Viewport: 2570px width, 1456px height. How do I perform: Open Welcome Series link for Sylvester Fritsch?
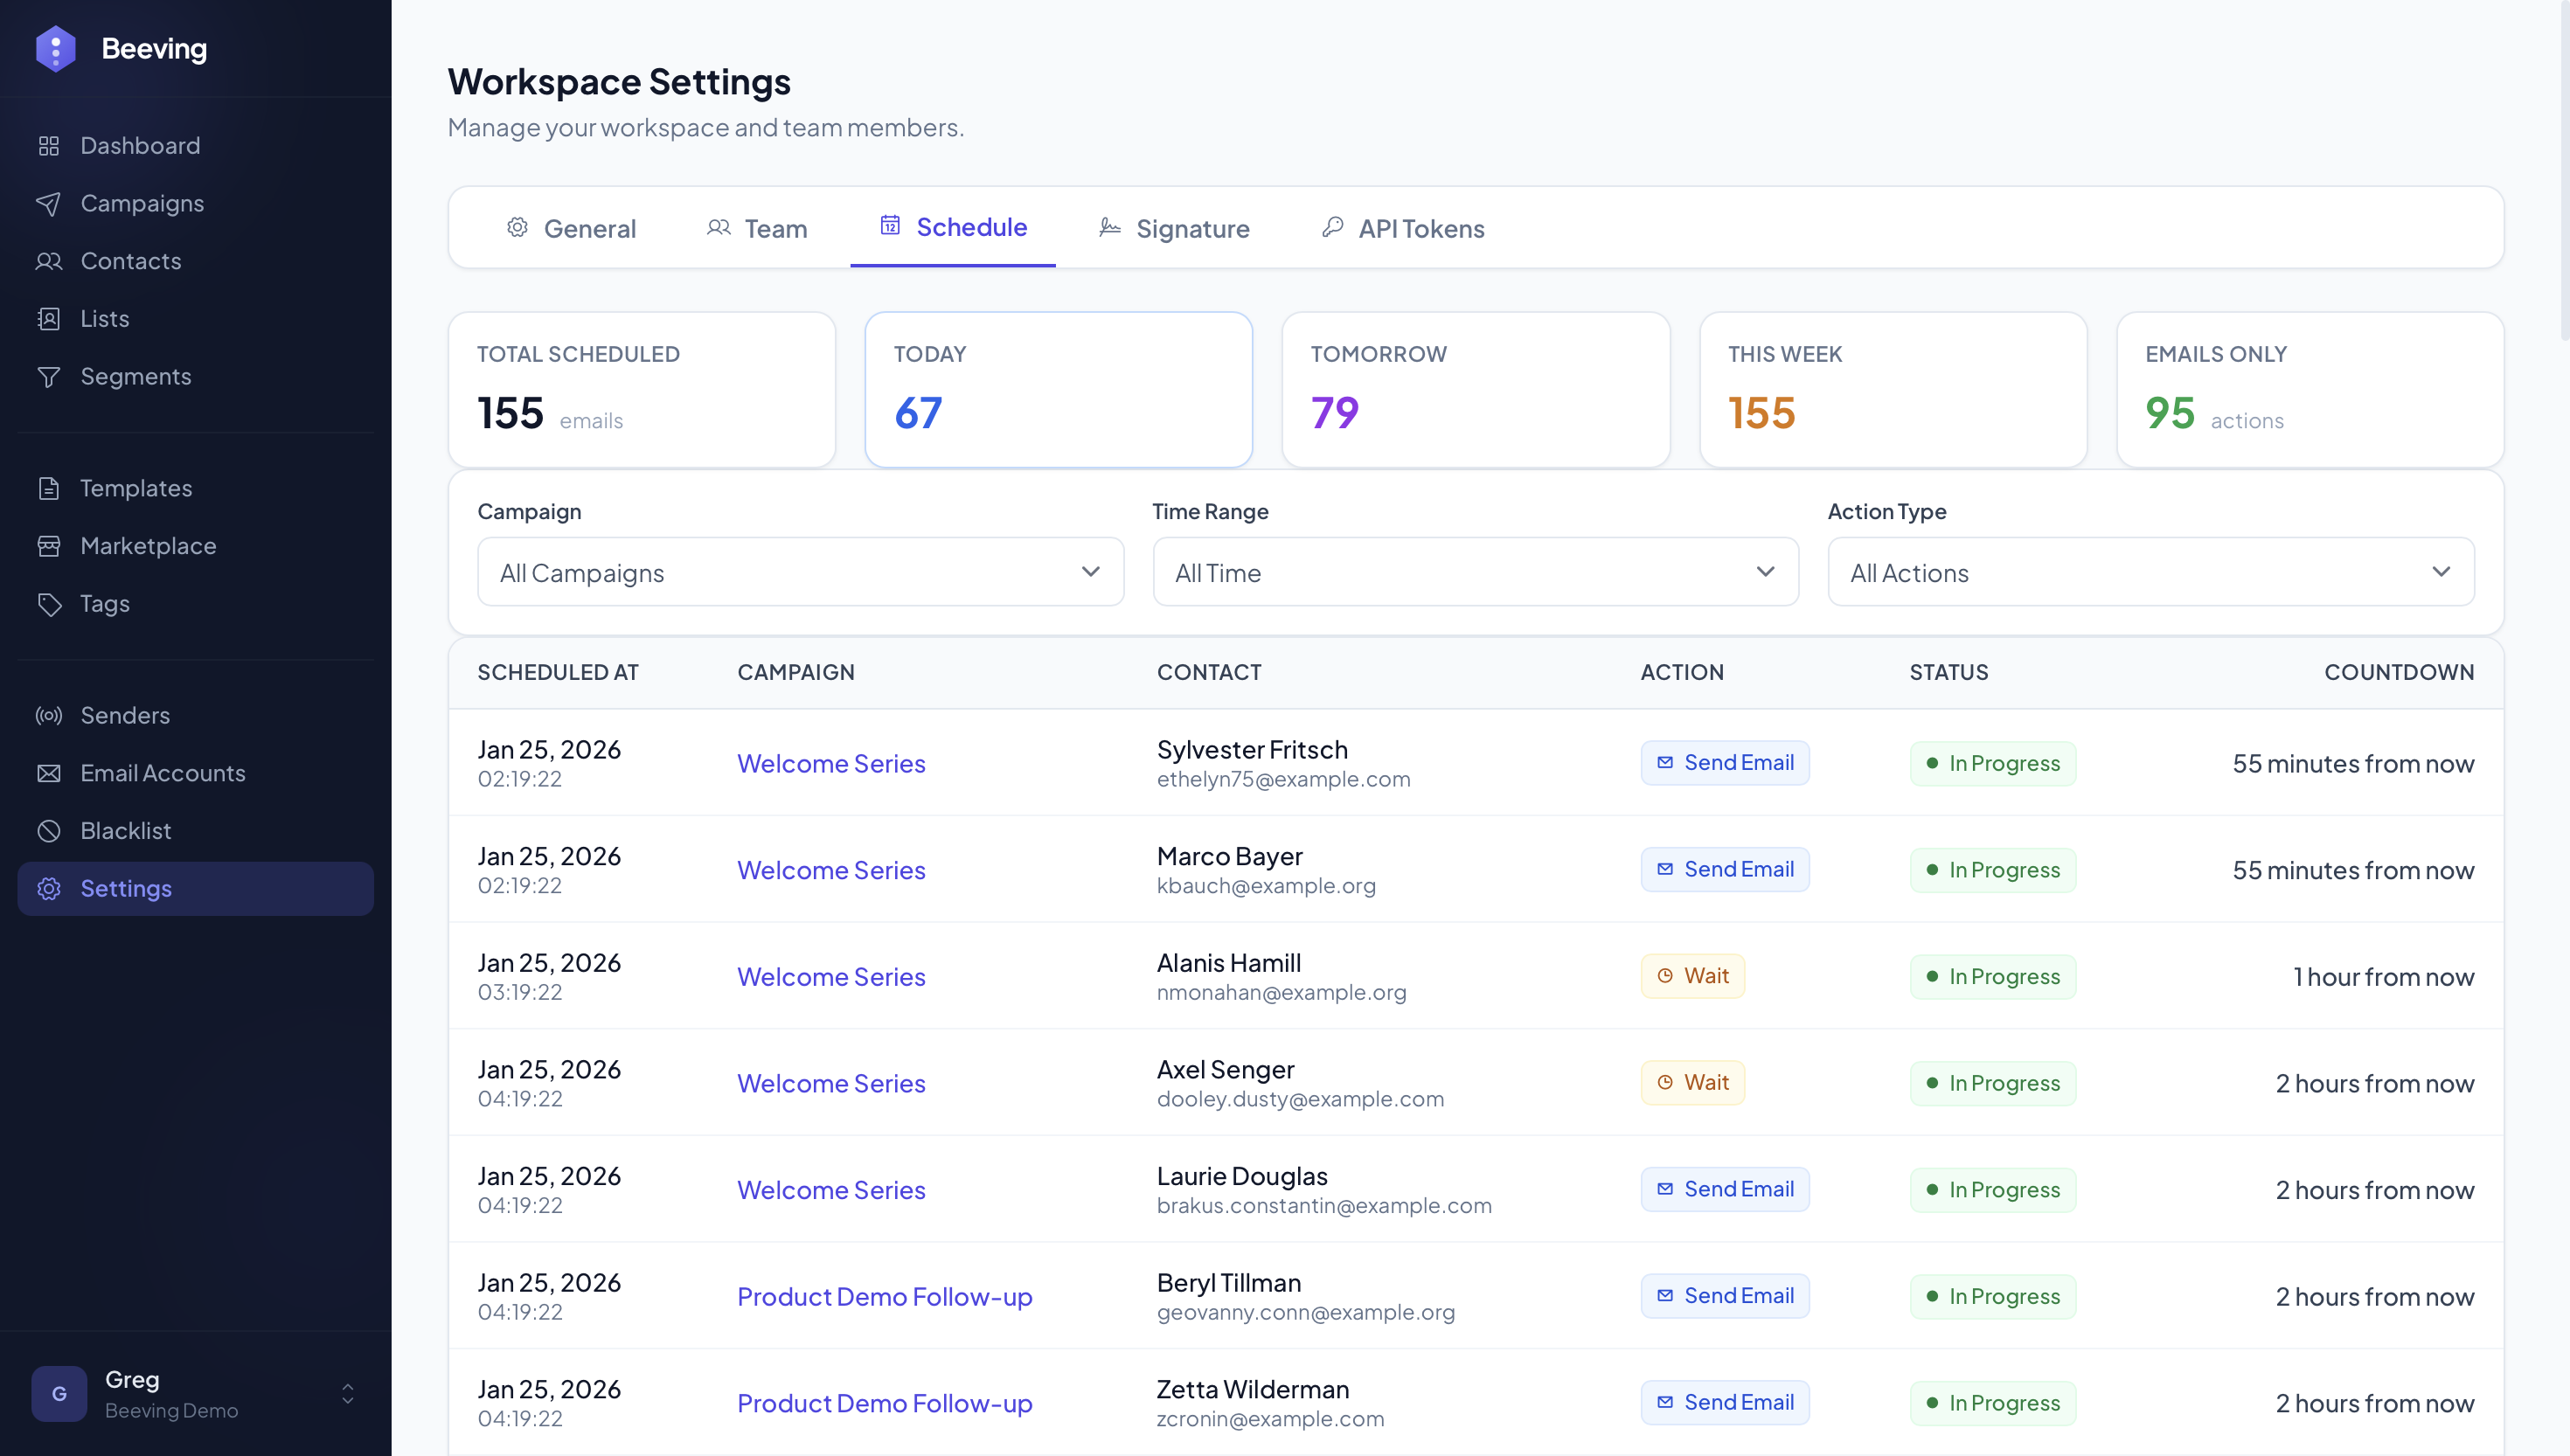click(x=831, y=763)
